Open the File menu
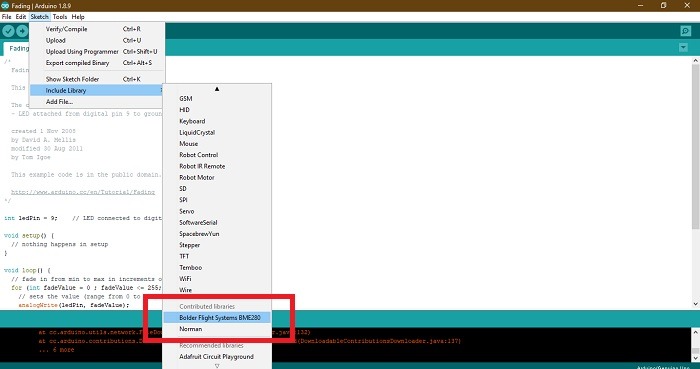 (x=6, y=17)
